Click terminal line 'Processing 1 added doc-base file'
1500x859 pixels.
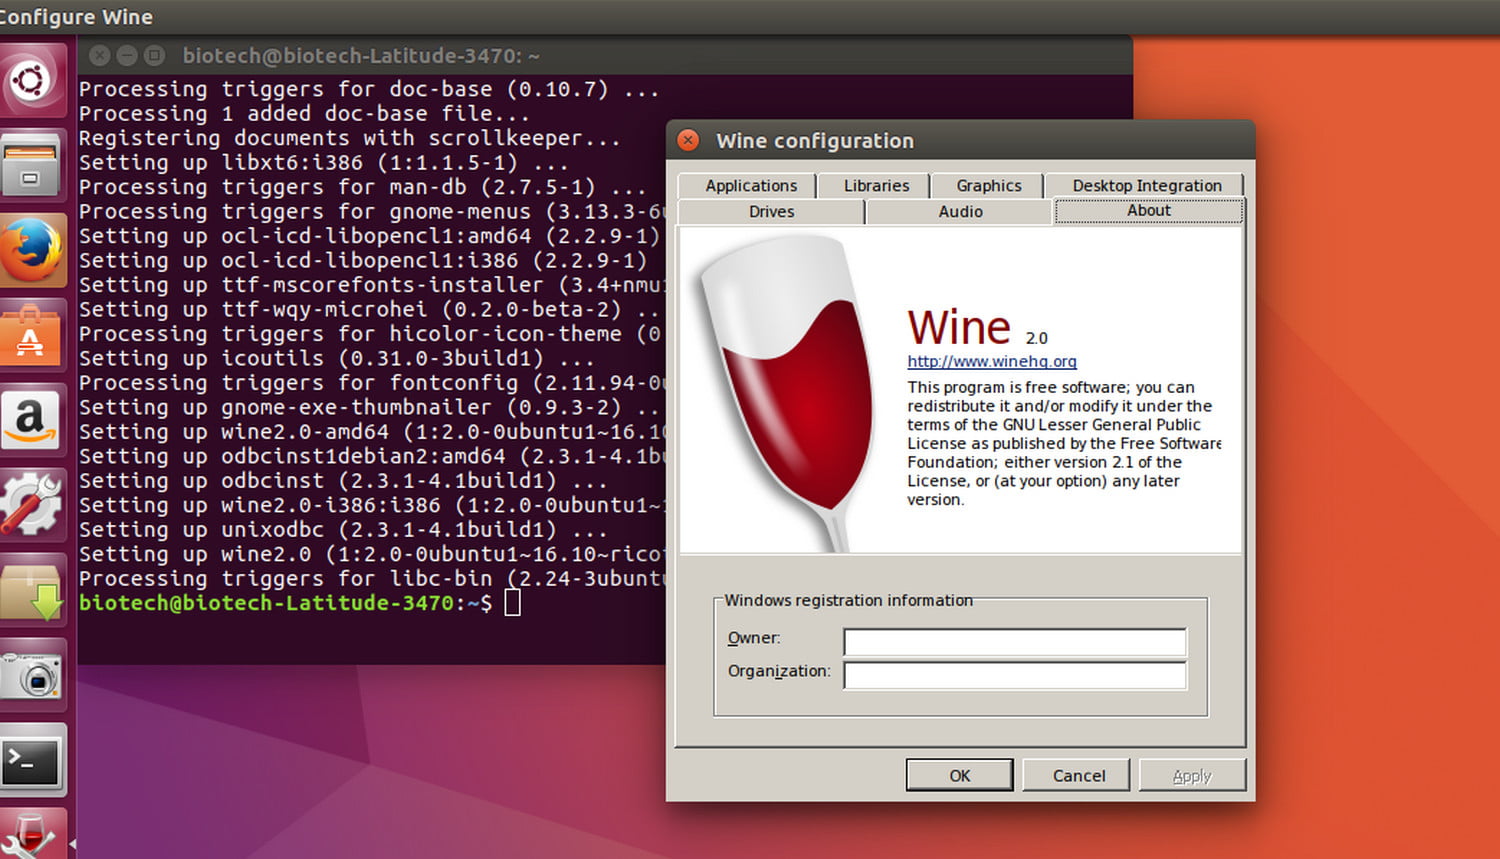point(304,114)
